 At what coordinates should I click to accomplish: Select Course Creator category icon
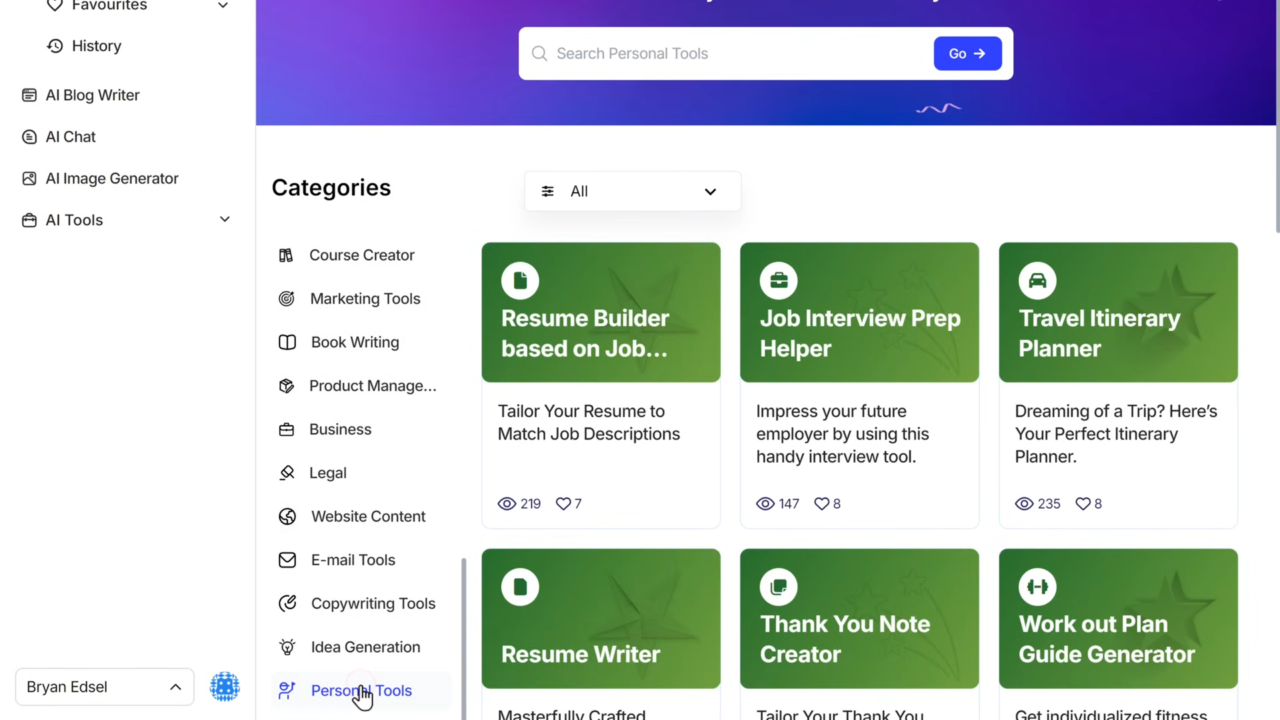(286, 255)
